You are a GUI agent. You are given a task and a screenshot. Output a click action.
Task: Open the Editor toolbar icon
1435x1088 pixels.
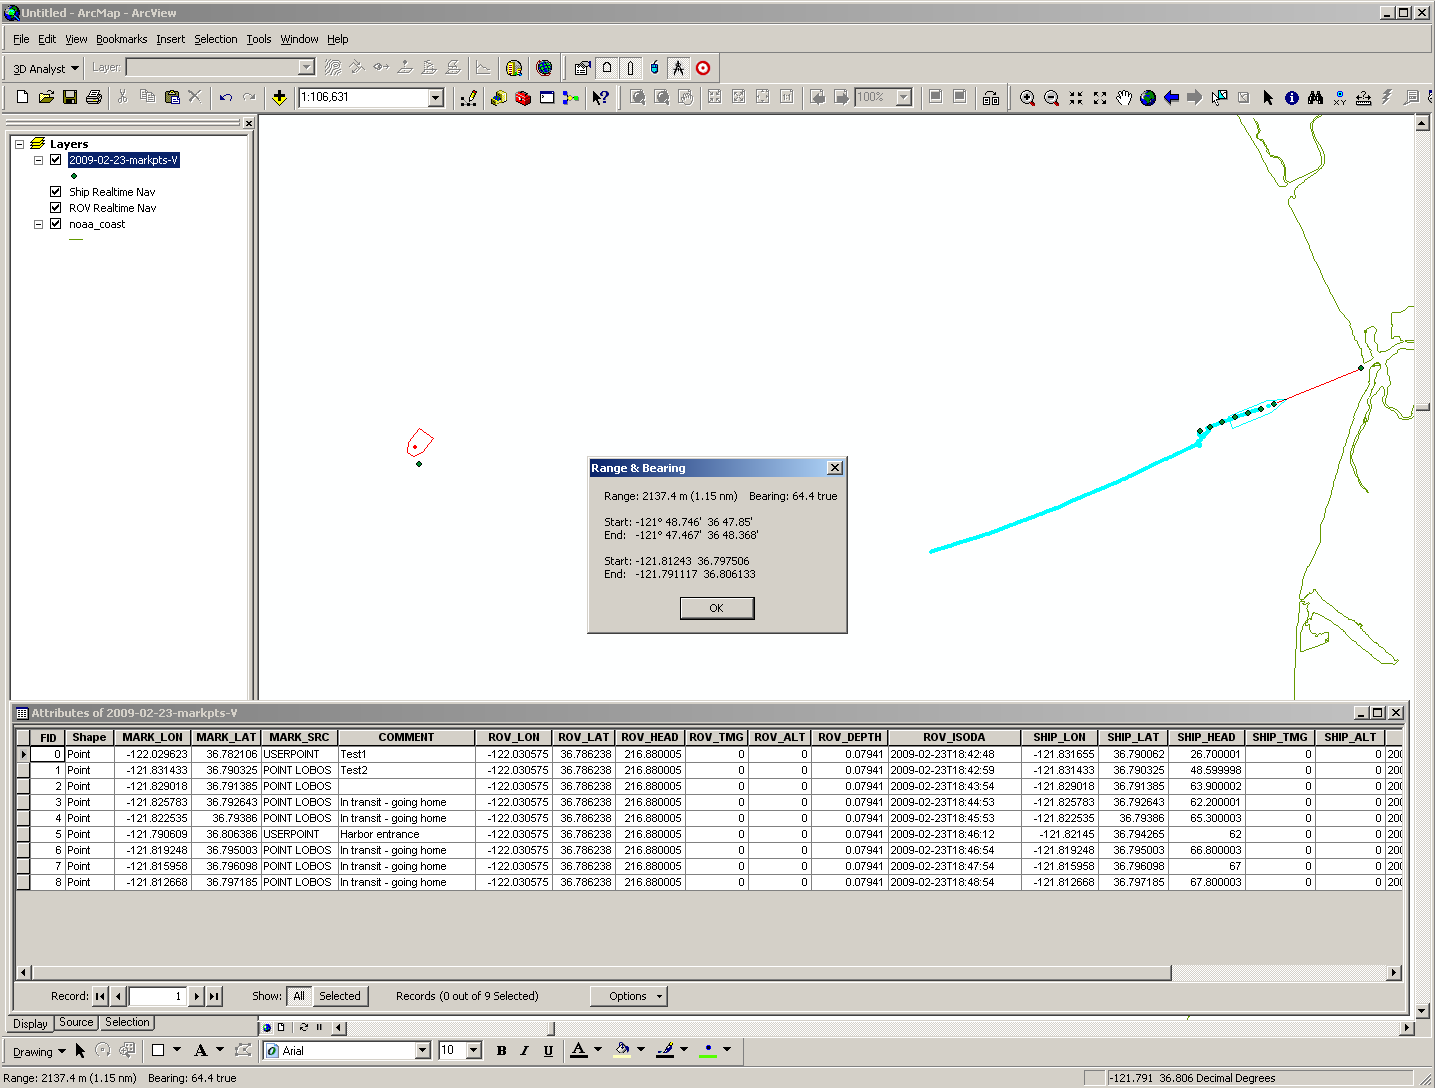click(x=468, y=97)
